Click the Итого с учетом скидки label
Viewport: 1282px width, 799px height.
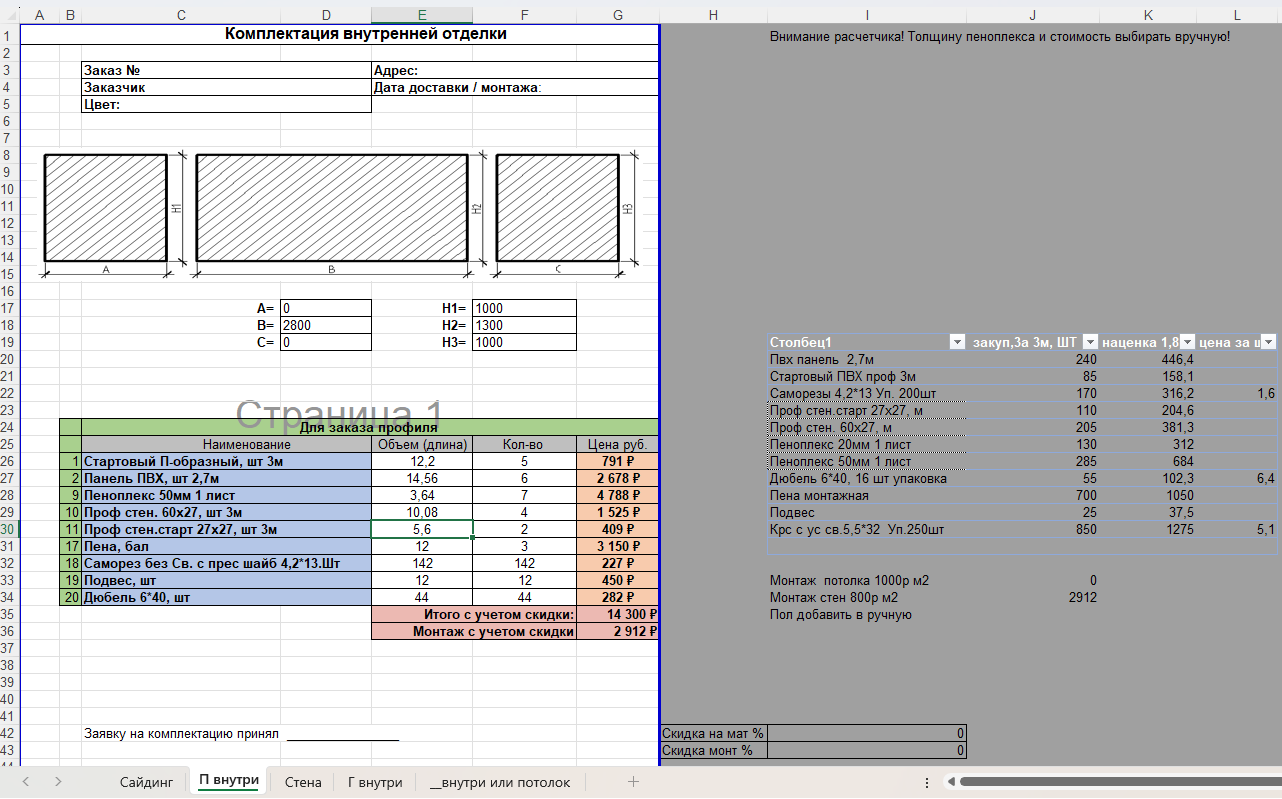click(x=474, y=614)
